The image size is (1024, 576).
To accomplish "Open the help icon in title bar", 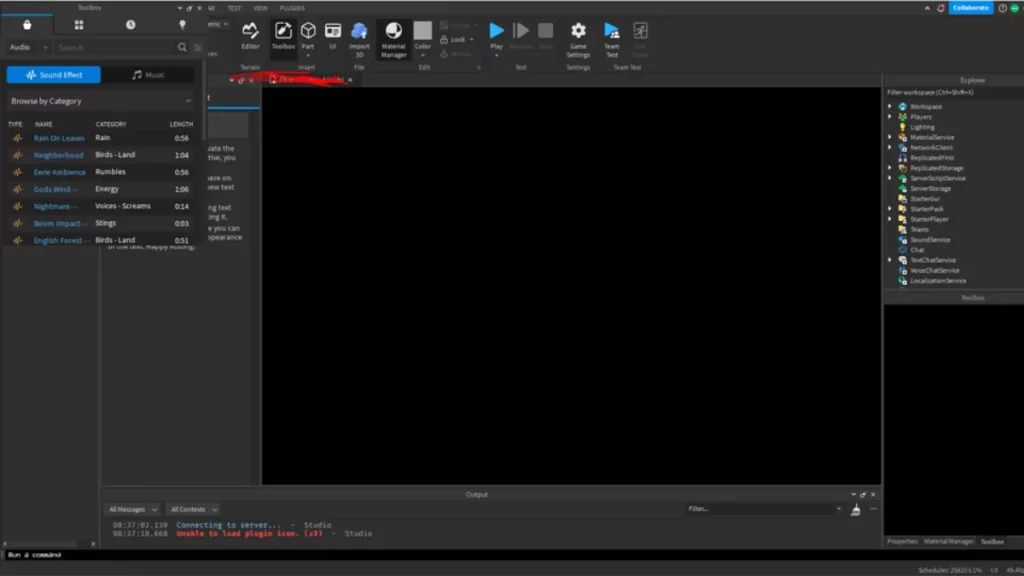I will pyautogui.click(x=1002, y=8).
